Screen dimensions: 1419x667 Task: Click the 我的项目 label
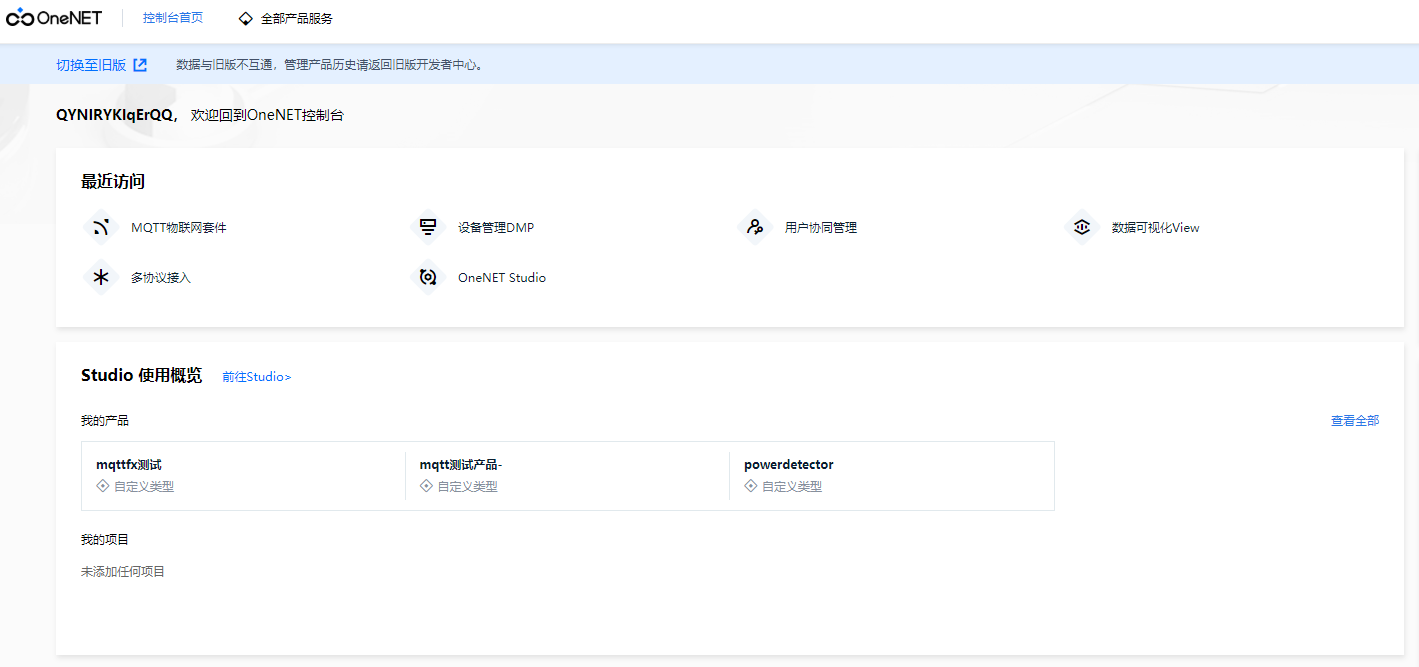pyautogui.click(x=105, y=540)
